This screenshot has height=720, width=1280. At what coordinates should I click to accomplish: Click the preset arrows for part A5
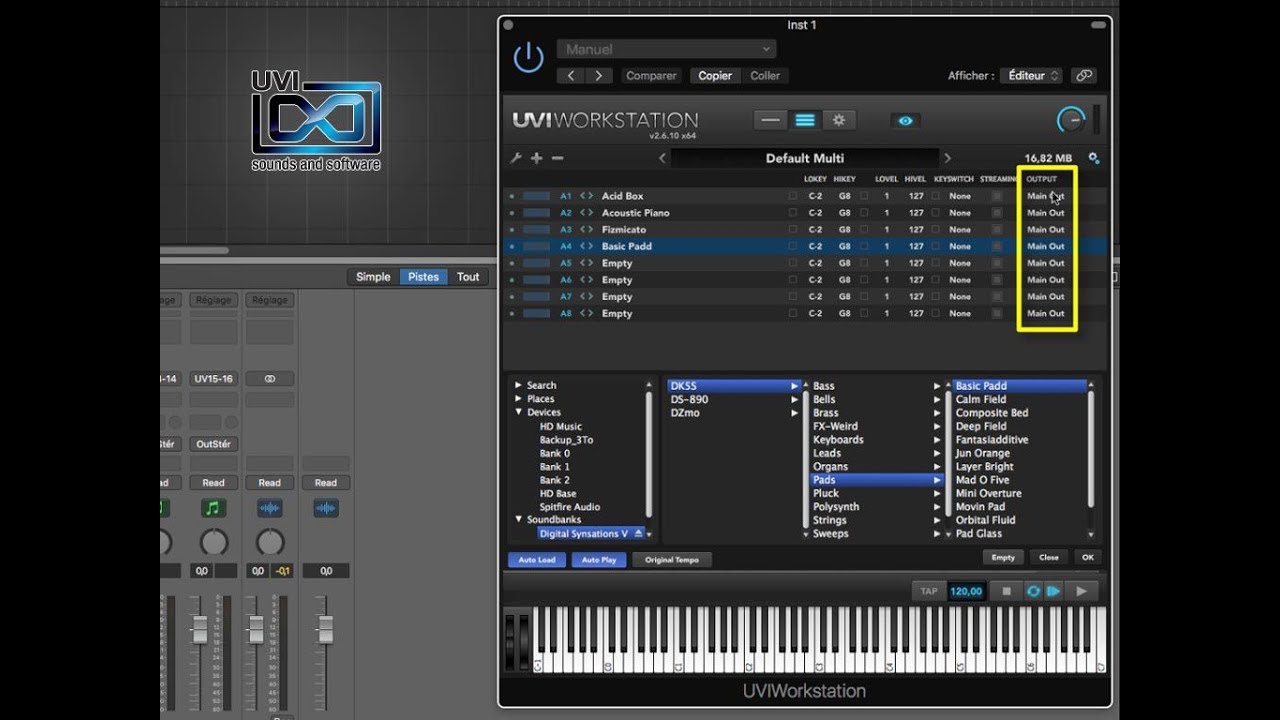[x=587, y=263]
